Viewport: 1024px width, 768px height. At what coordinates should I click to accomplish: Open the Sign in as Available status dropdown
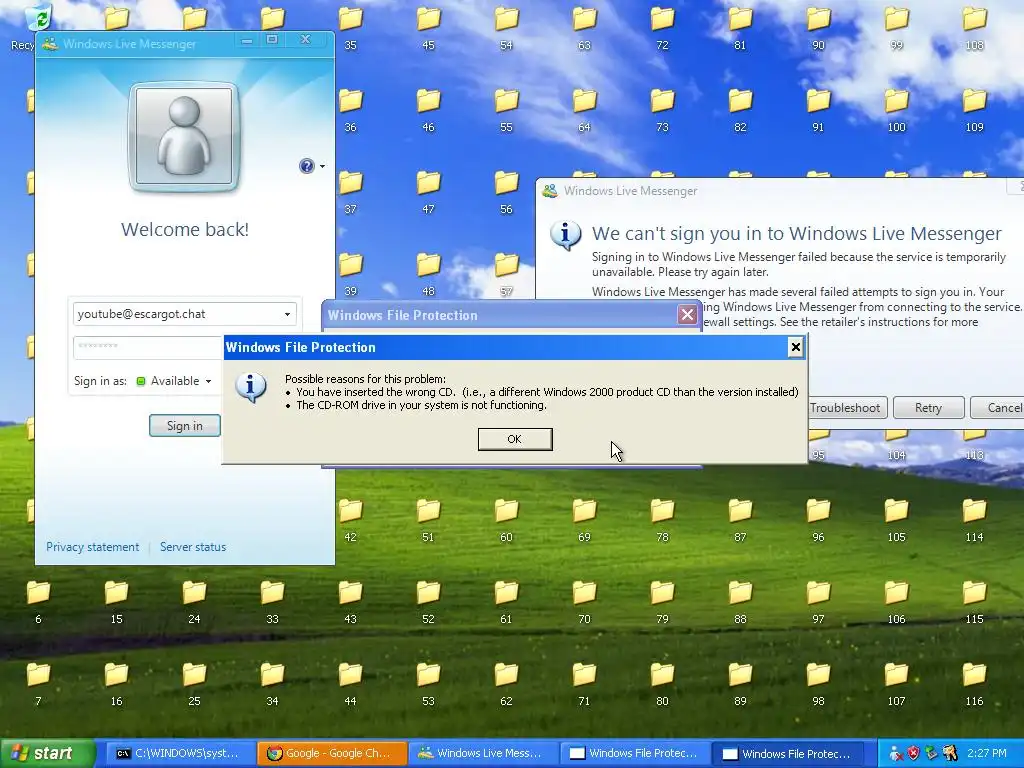[x=174, y=381]
